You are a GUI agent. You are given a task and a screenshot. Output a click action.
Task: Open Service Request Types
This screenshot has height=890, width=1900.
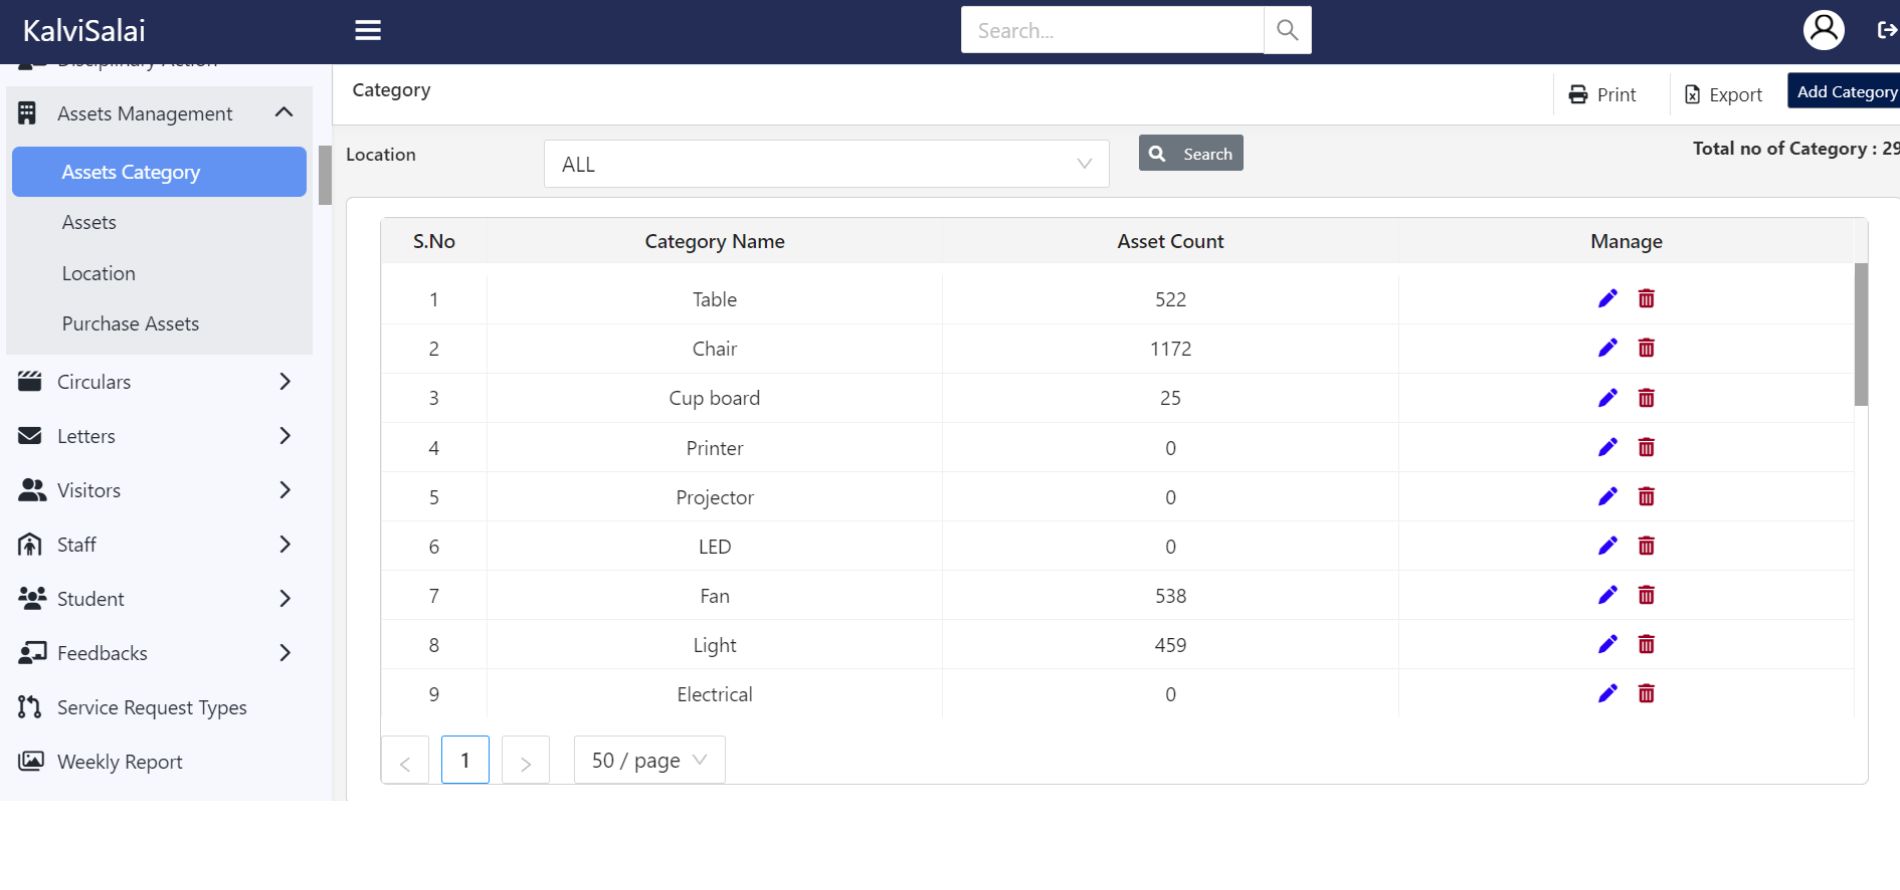[x=152, y=707]
